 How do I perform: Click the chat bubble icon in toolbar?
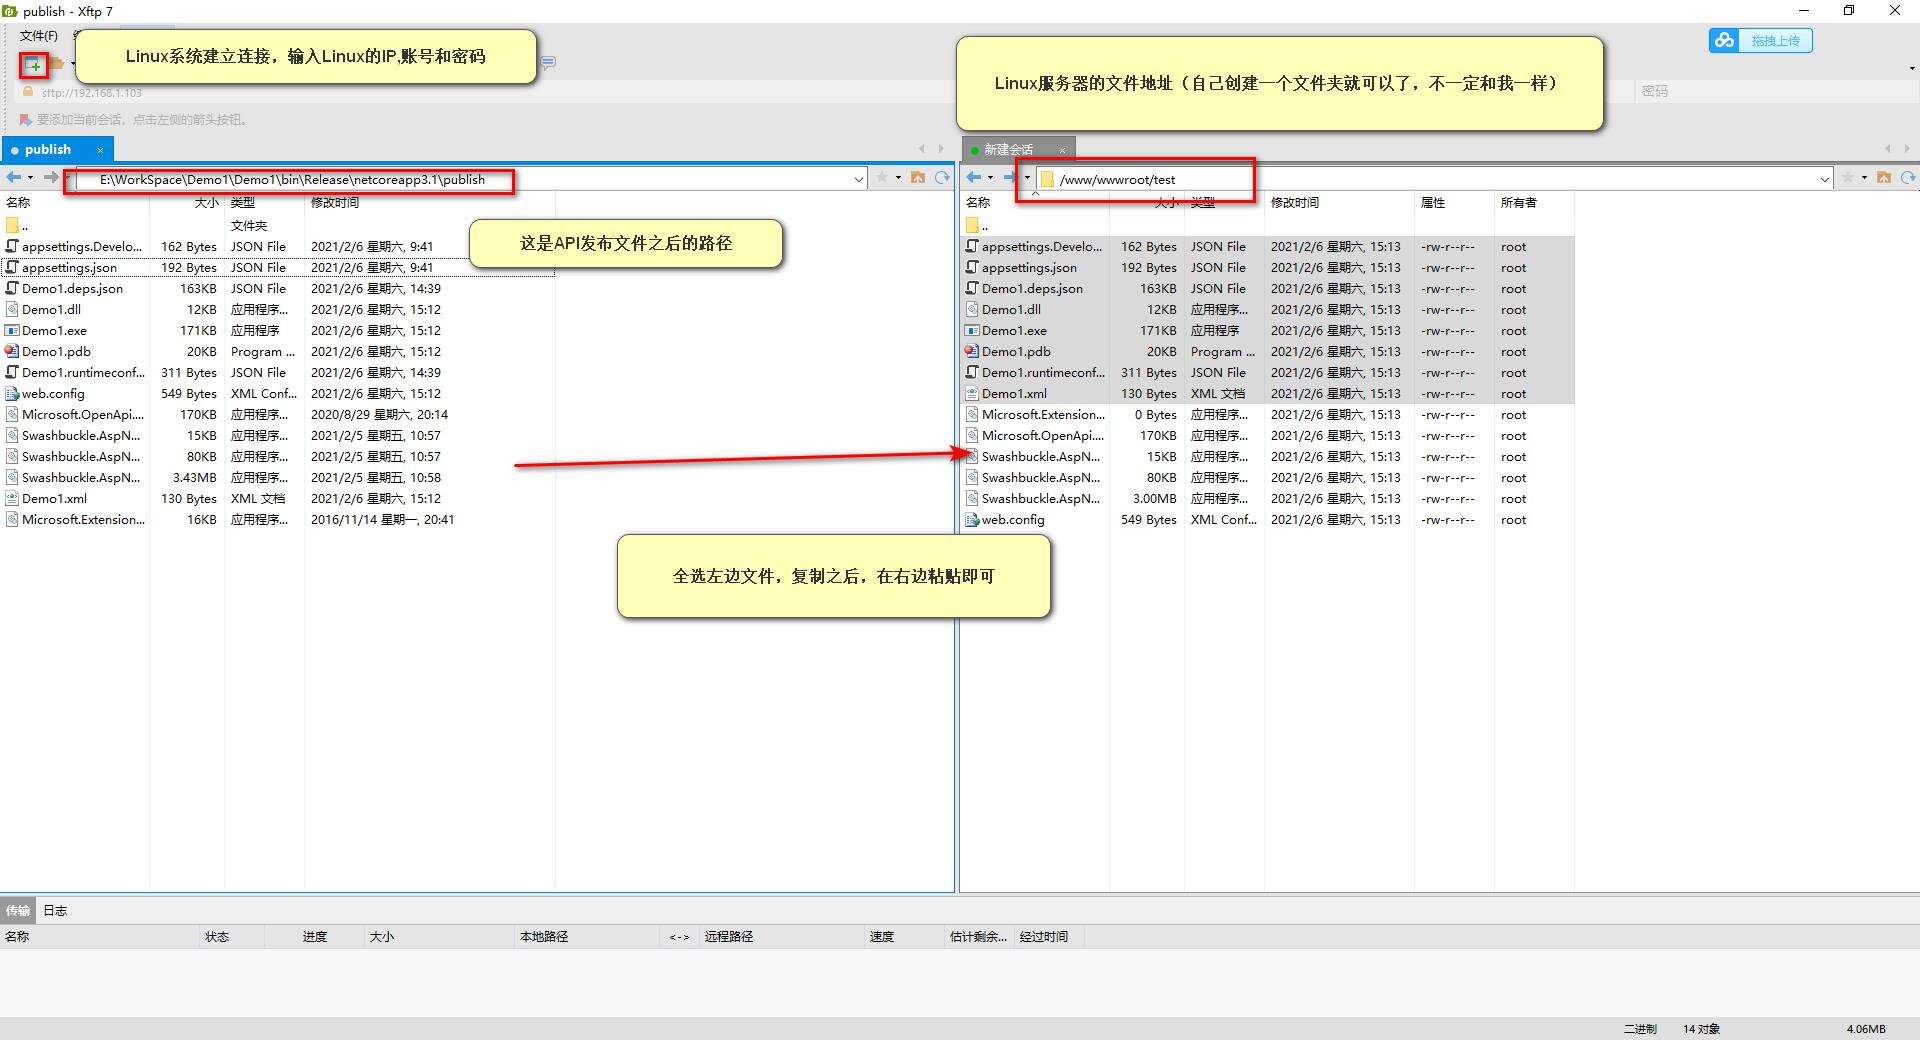(548, 62)
